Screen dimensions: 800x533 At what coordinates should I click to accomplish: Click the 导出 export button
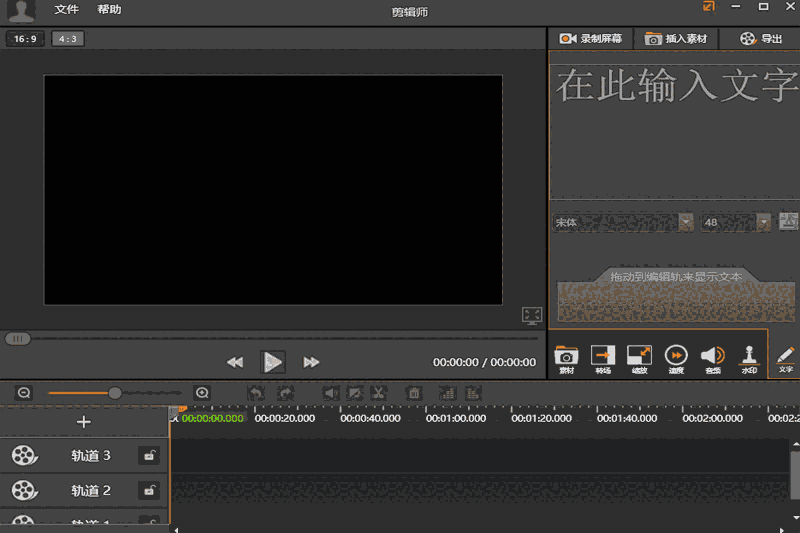pos(762,39)
